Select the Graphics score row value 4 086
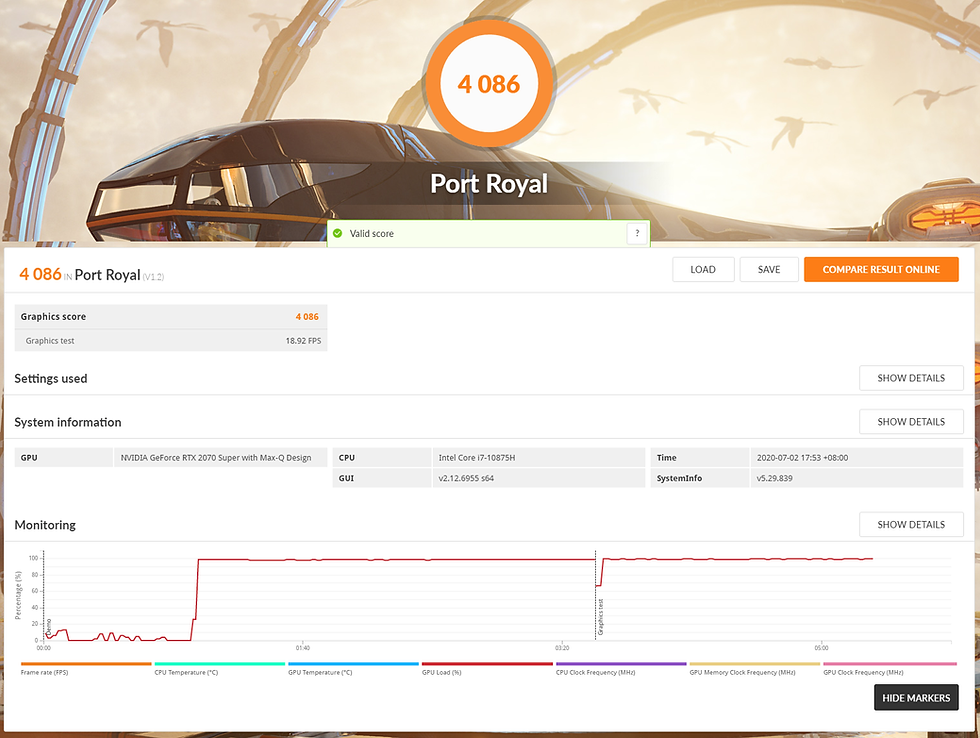This screenshot has width=980, height=738. [307, 317]
